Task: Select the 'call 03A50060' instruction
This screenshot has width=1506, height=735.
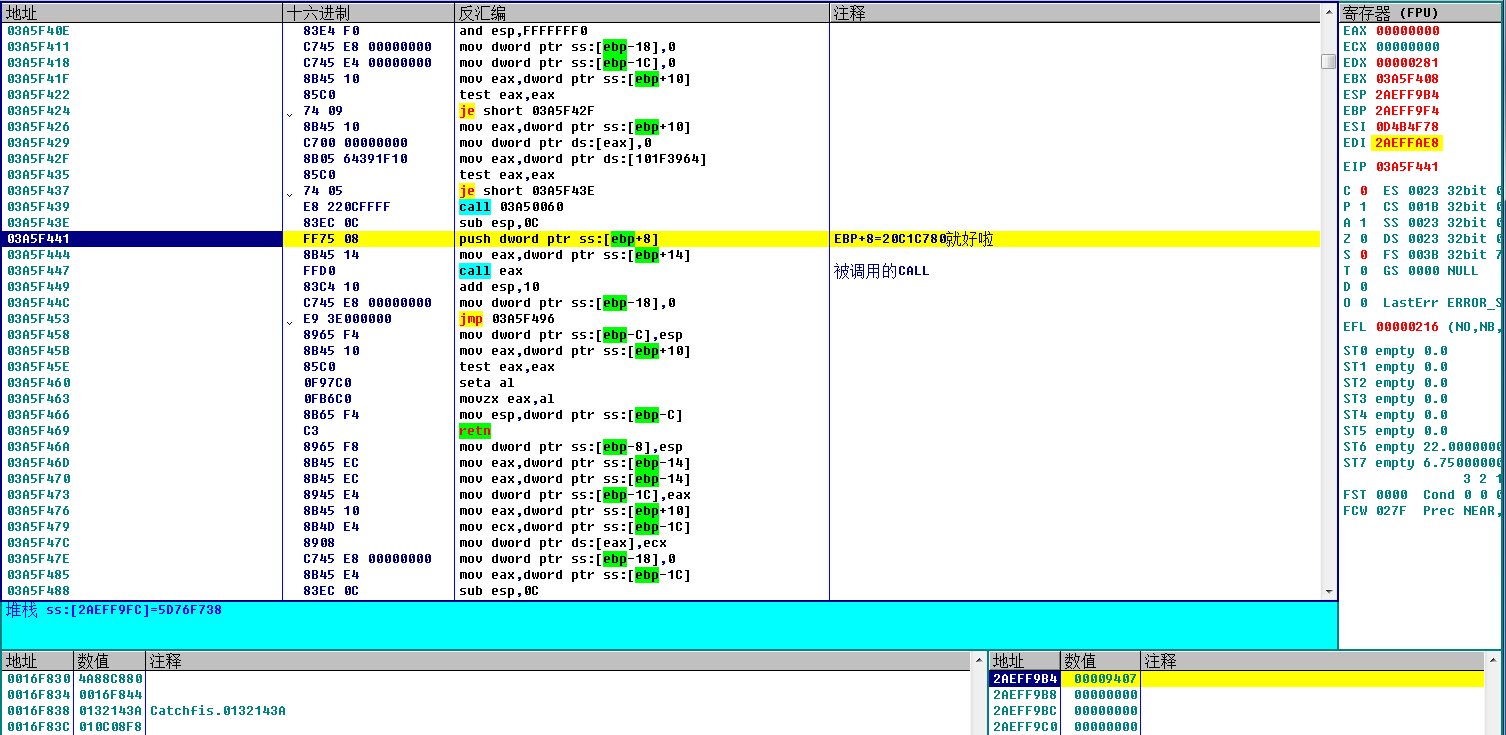Action: pyautogui.click(x=511, y=207)
